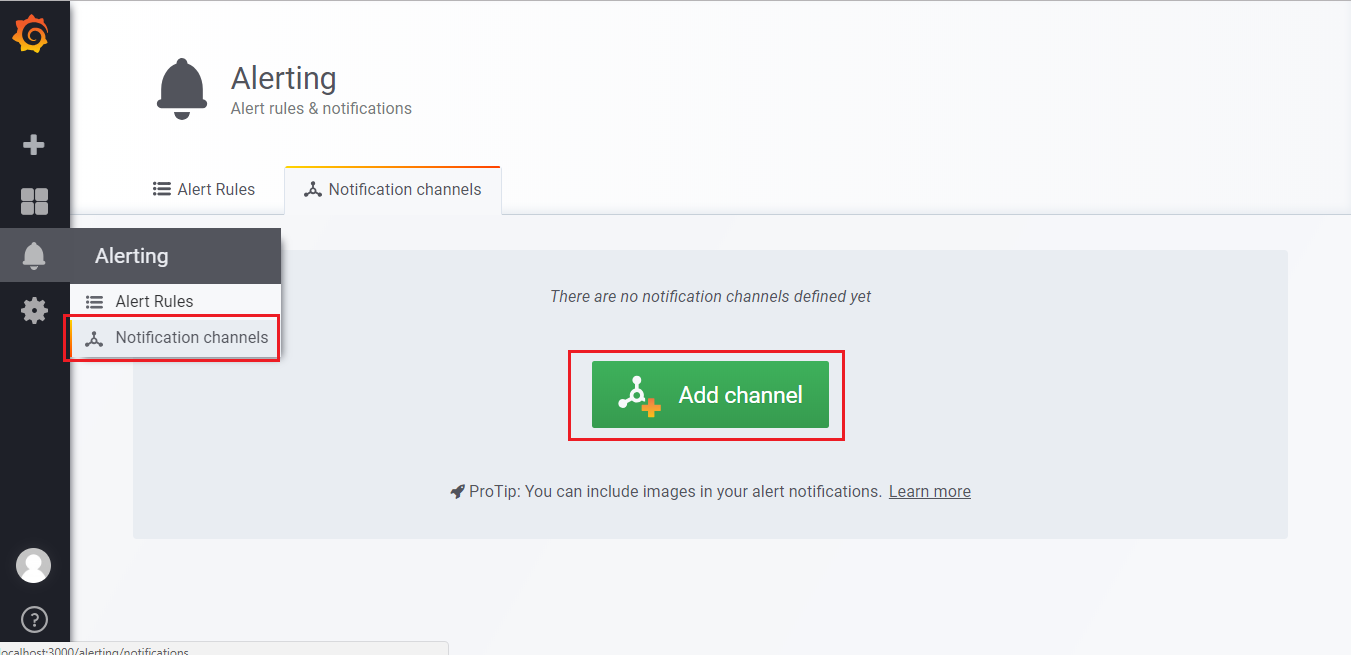Click the "Alert rules & notifications" subtitle
Image resolution: width=1351 pixels, height=655 pixels.
point(321,108)
